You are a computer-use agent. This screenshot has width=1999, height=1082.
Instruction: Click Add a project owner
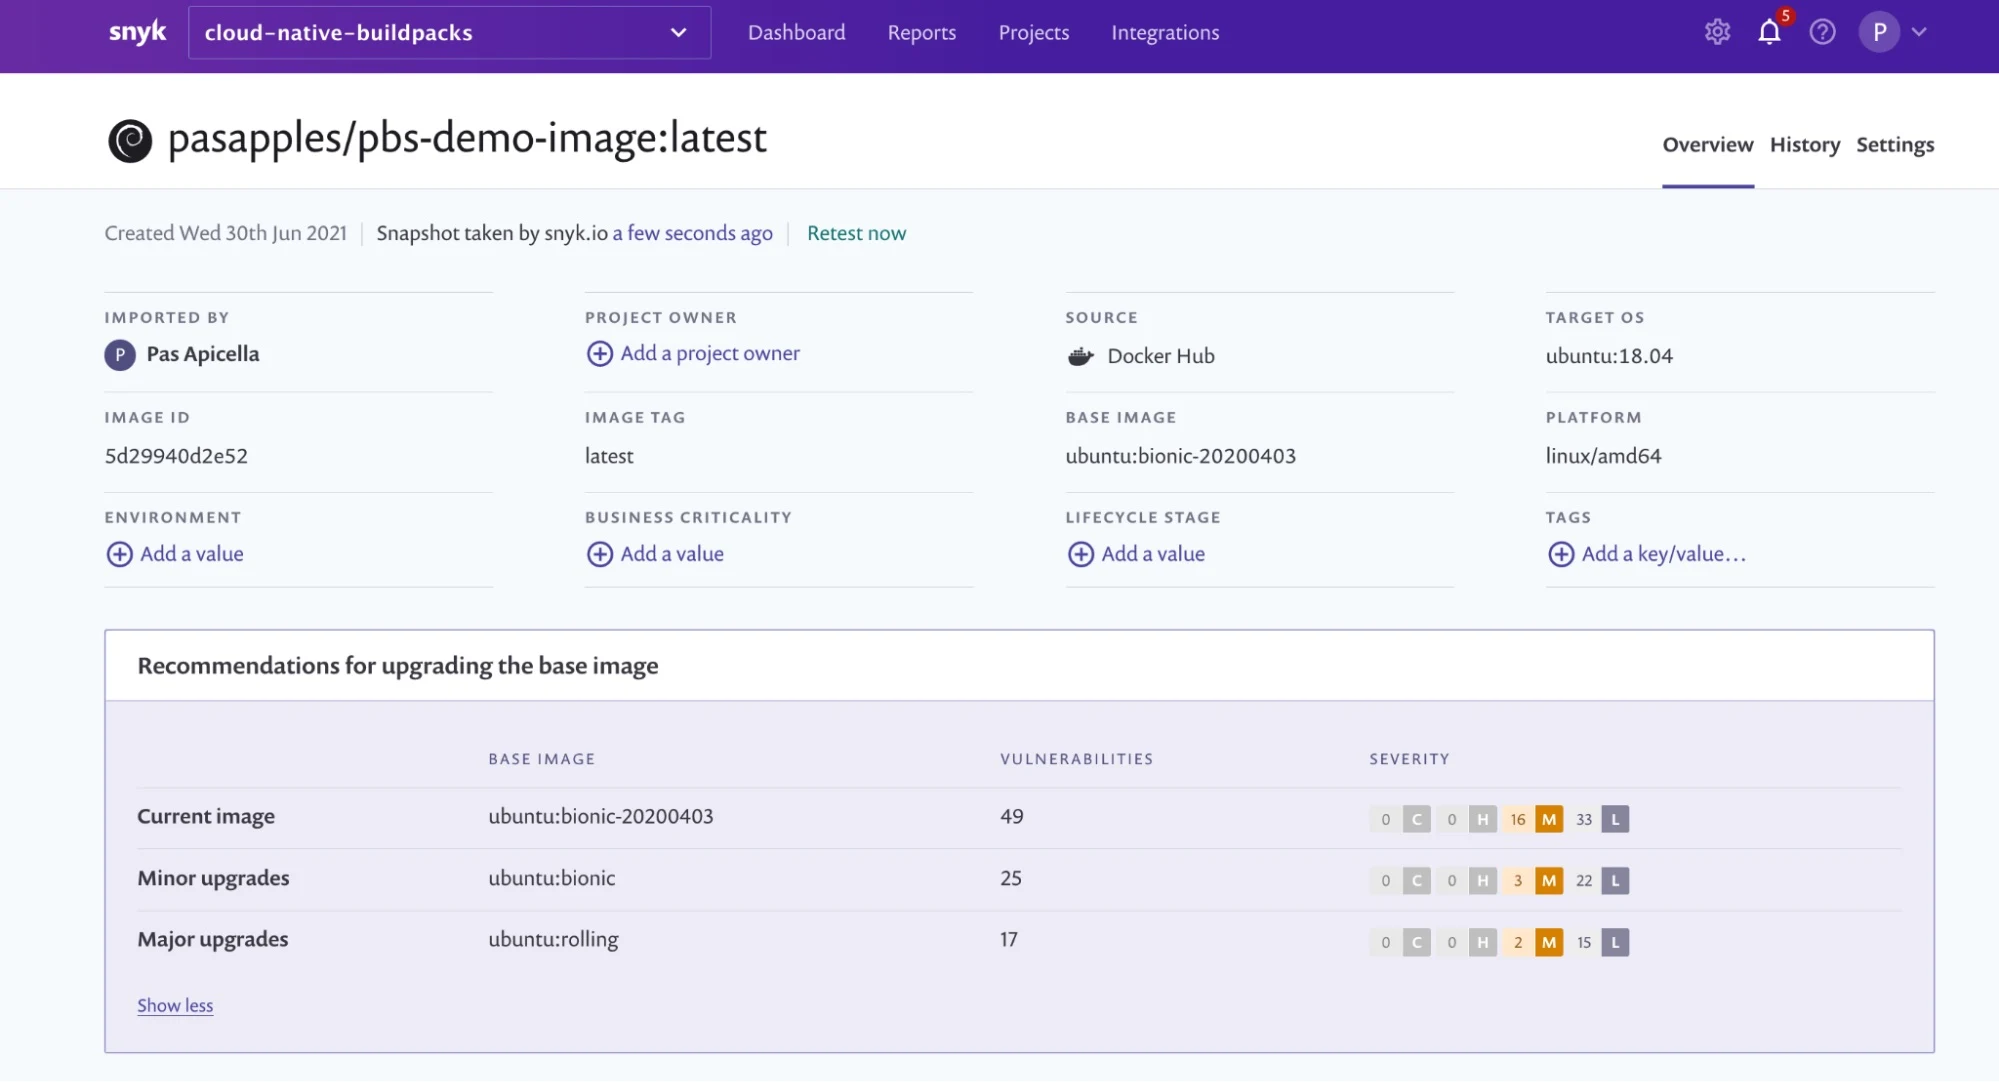[710, 353]
